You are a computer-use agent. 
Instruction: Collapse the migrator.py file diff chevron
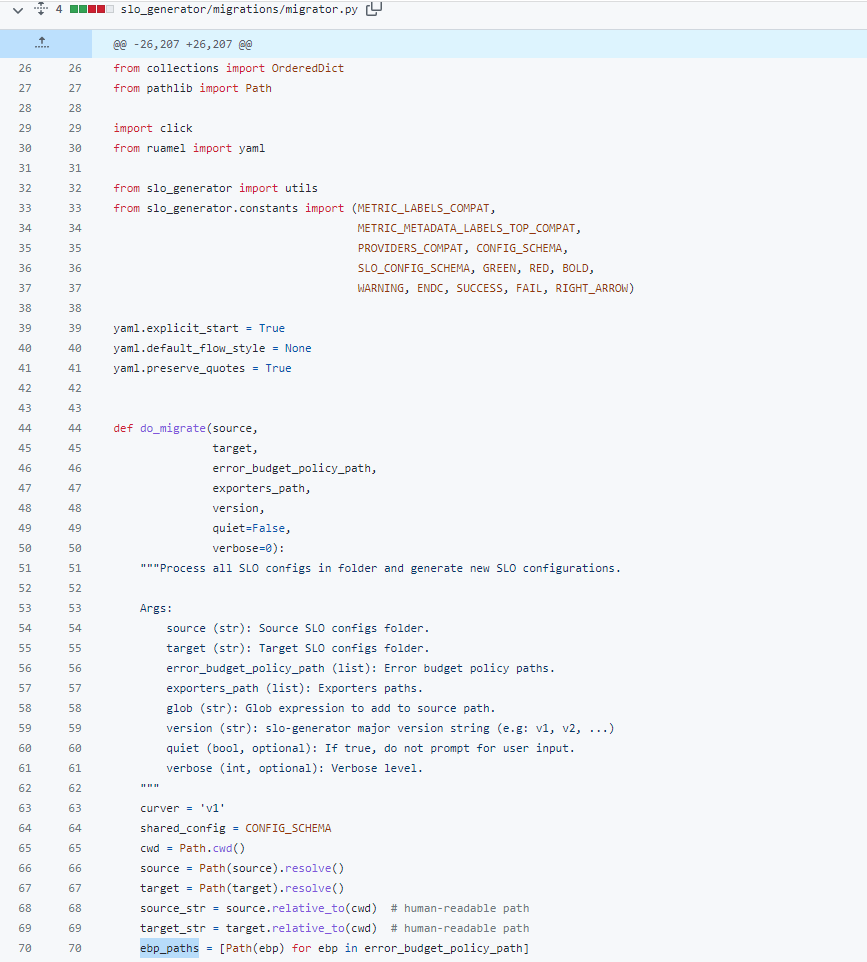(x=17, y=9)
